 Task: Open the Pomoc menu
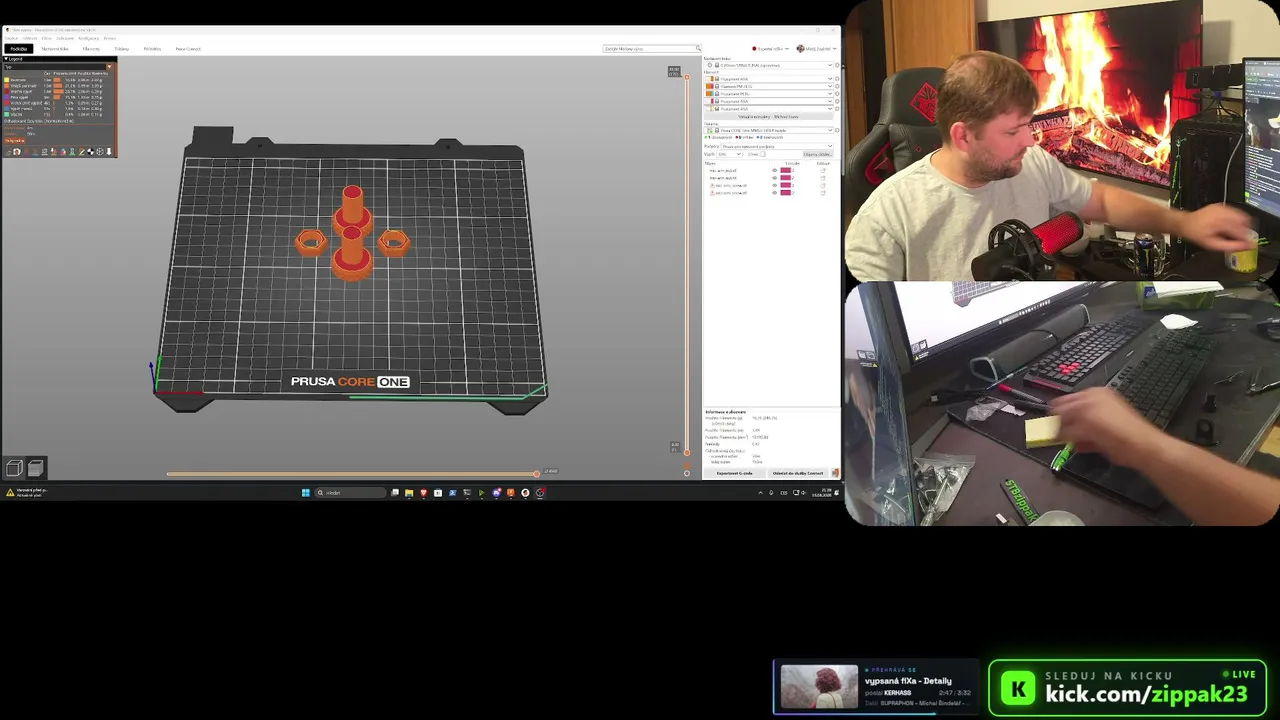pos(110,39)
